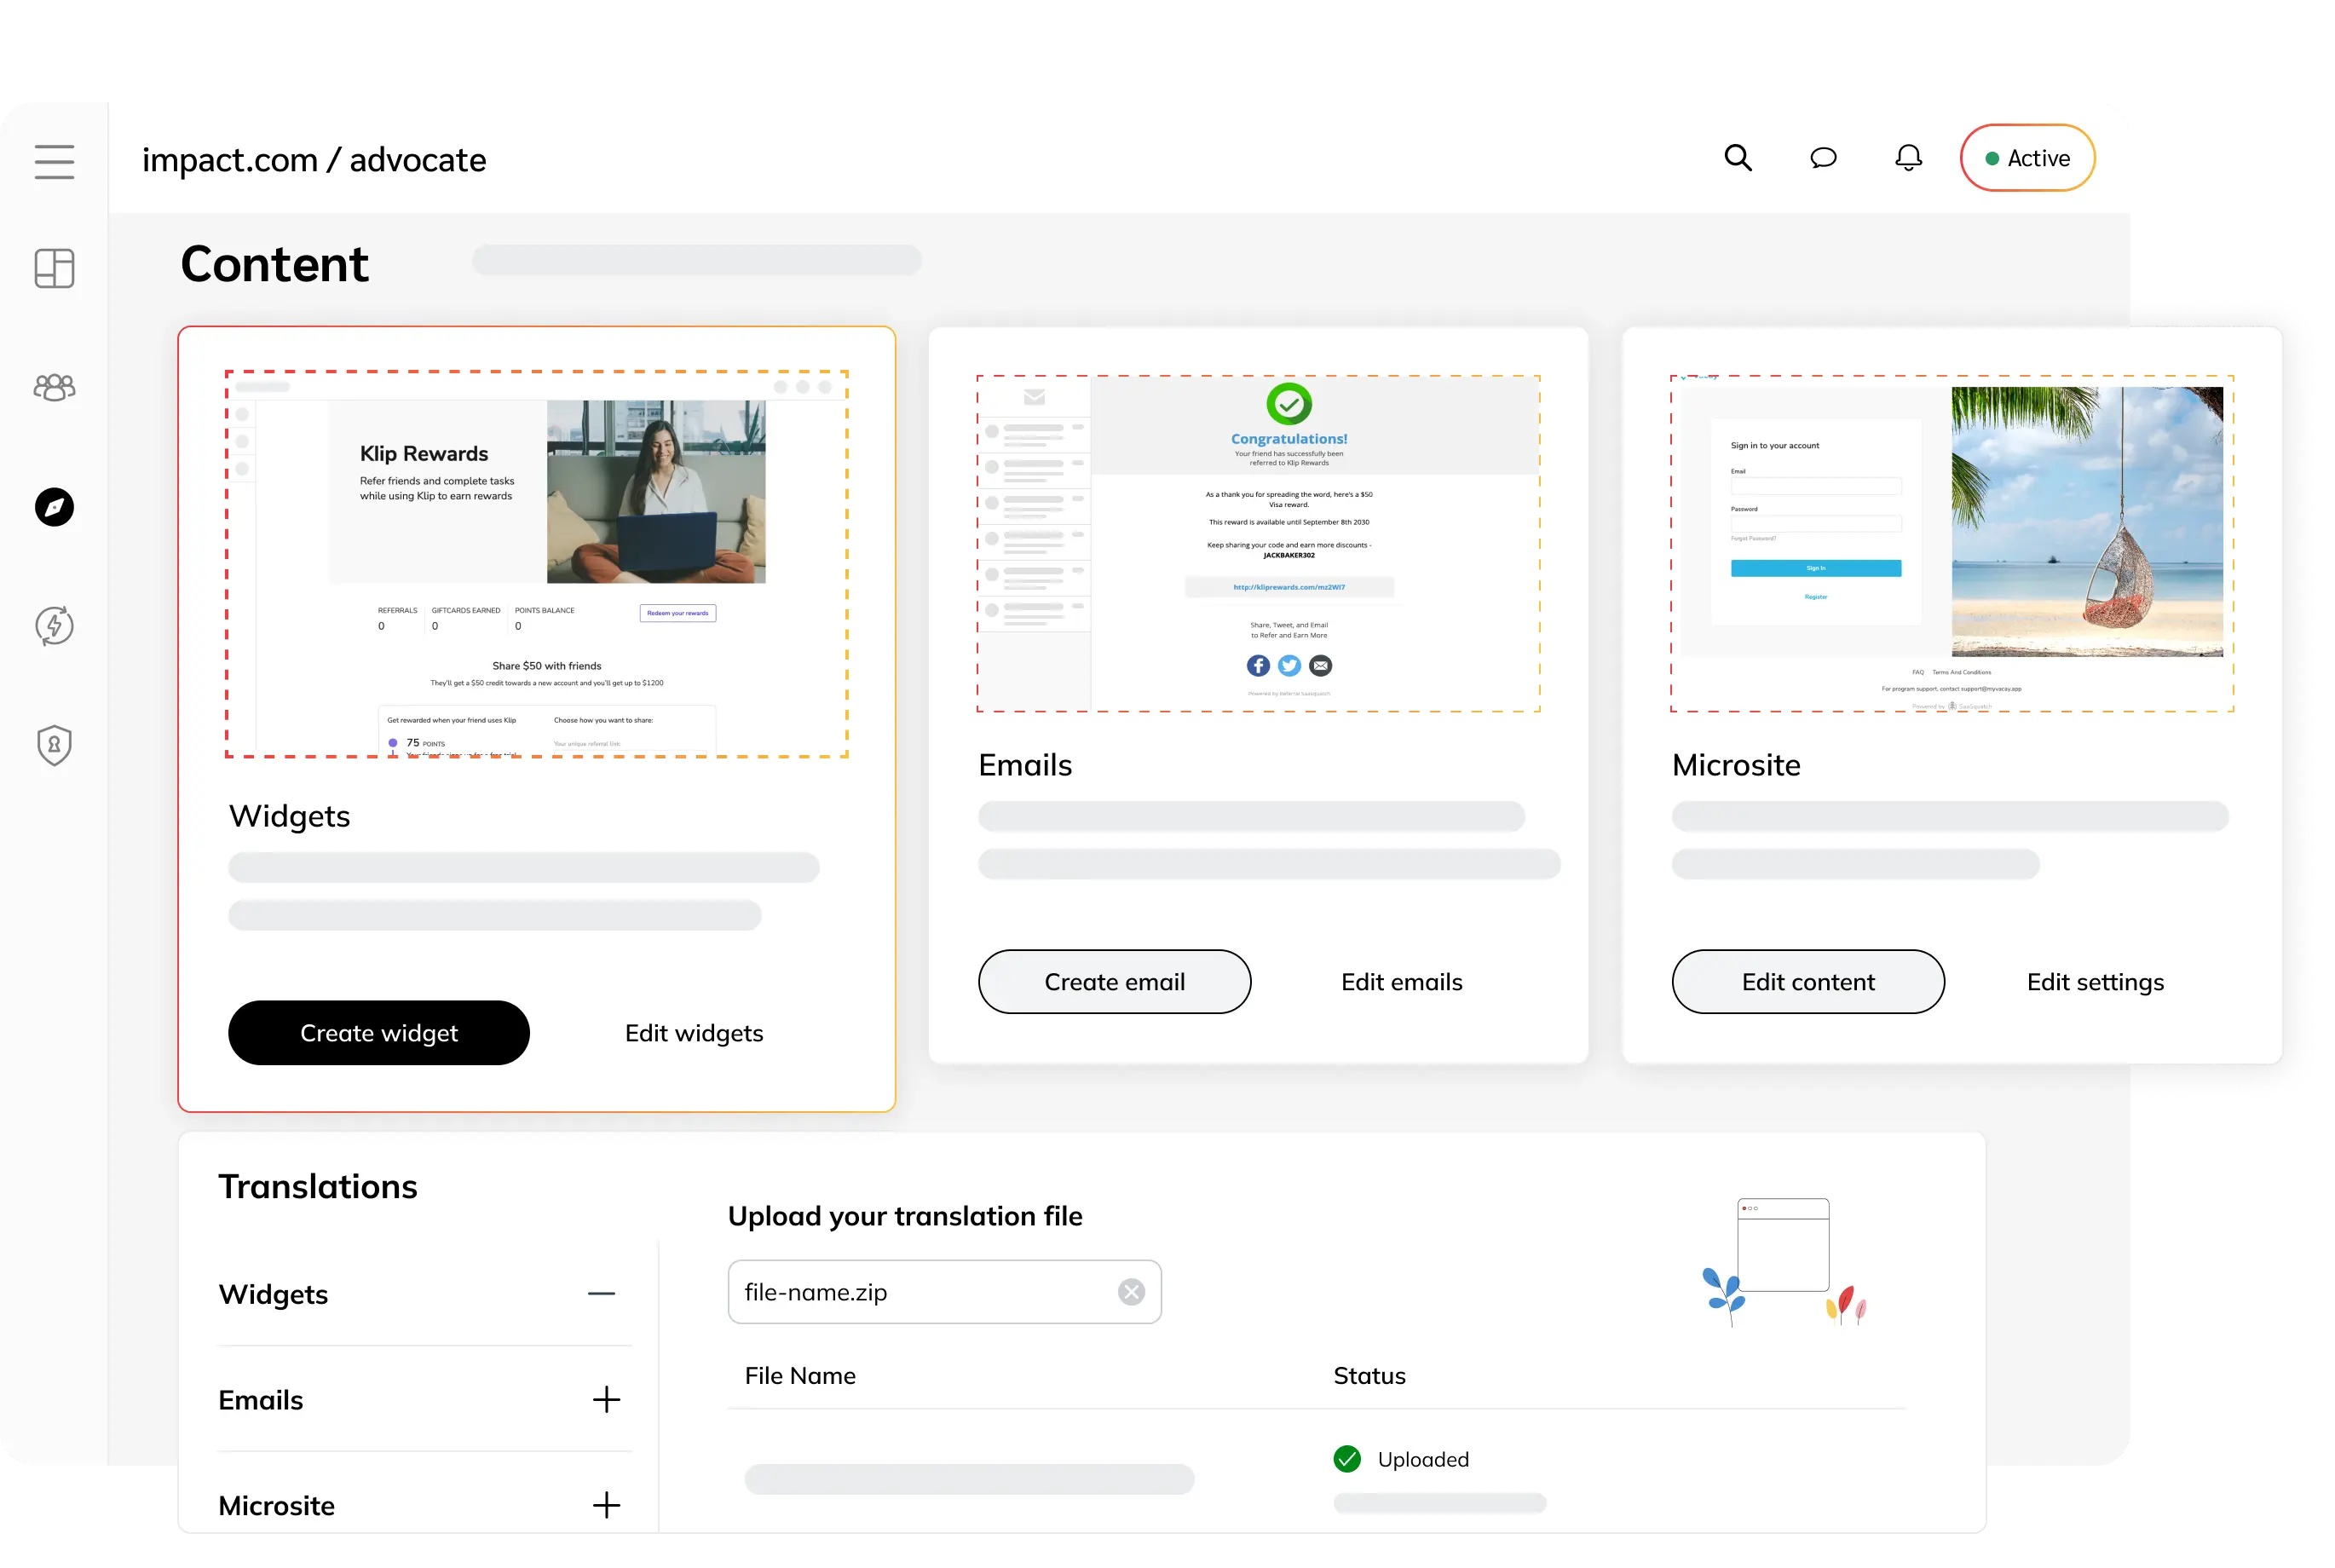Click the chat/message bubble icon
Screen dimensions: 2335x1568
click(x=1825, y=158)
